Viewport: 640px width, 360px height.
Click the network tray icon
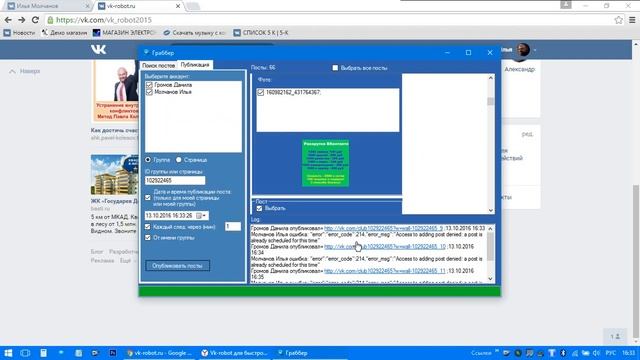575,353
